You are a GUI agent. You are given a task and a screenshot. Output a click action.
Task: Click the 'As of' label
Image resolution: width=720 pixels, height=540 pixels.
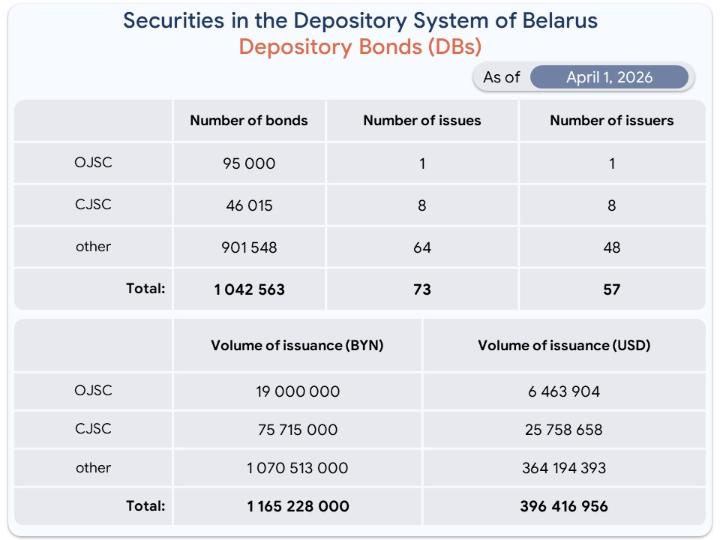coord(501,77)
